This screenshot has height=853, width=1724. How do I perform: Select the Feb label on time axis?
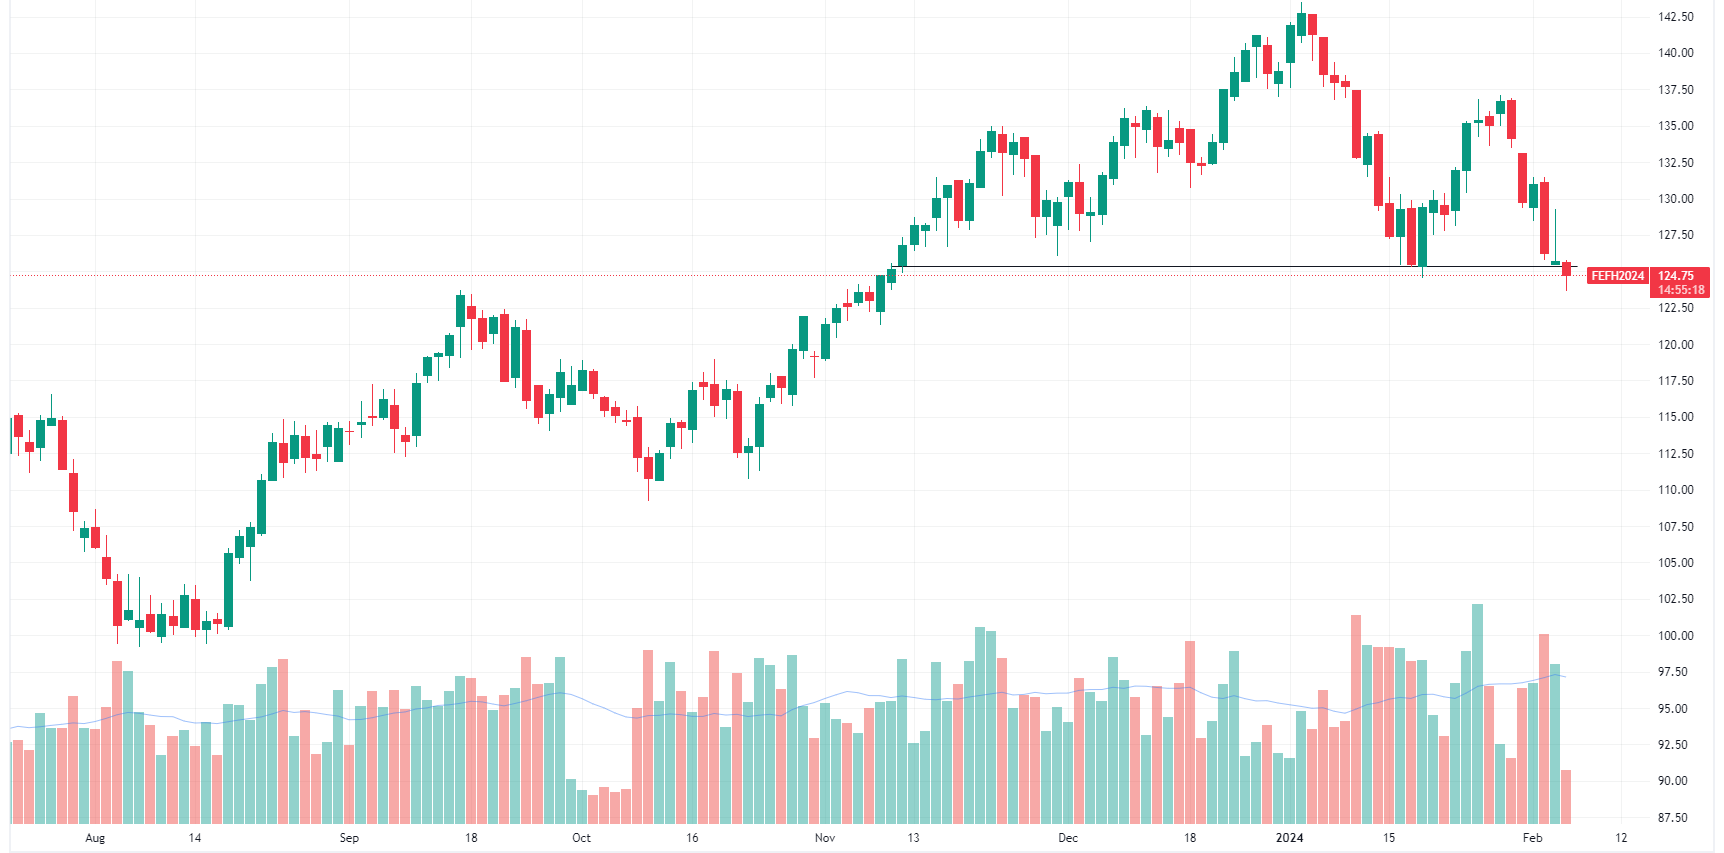[x=1532, y=838]
